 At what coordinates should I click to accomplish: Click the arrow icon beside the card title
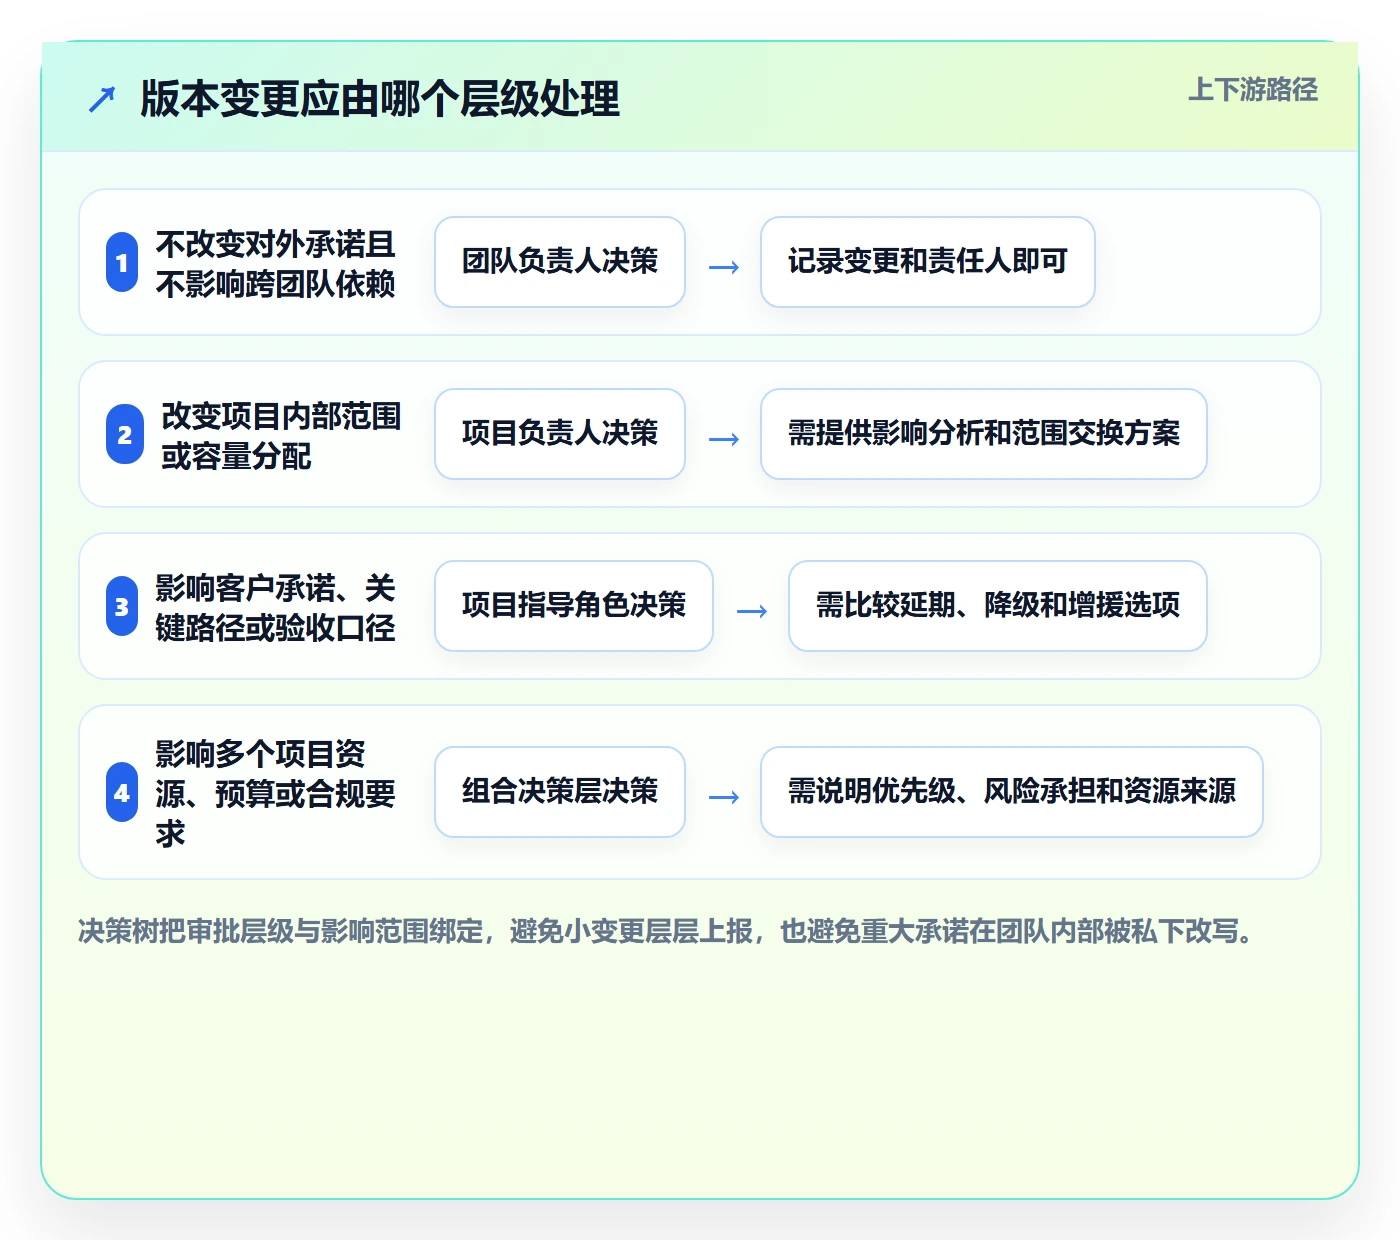point(102,99)
